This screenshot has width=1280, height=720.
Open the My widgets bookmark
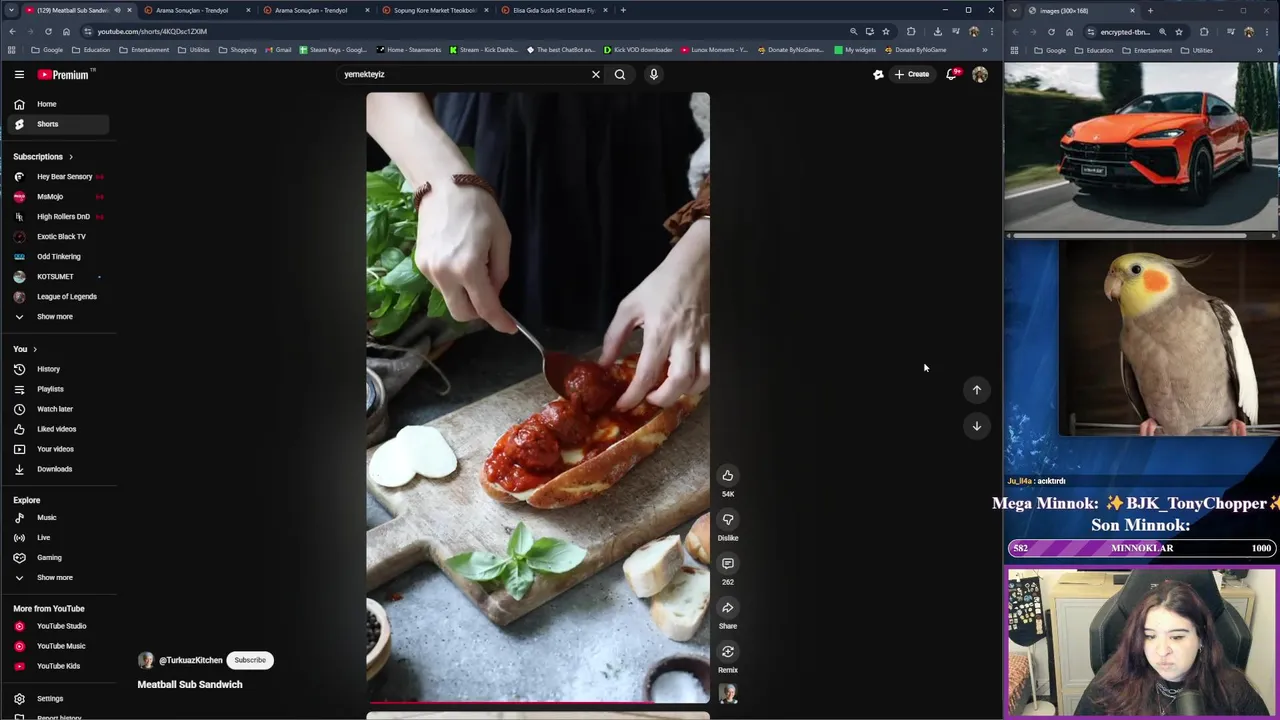click(855, 50)
